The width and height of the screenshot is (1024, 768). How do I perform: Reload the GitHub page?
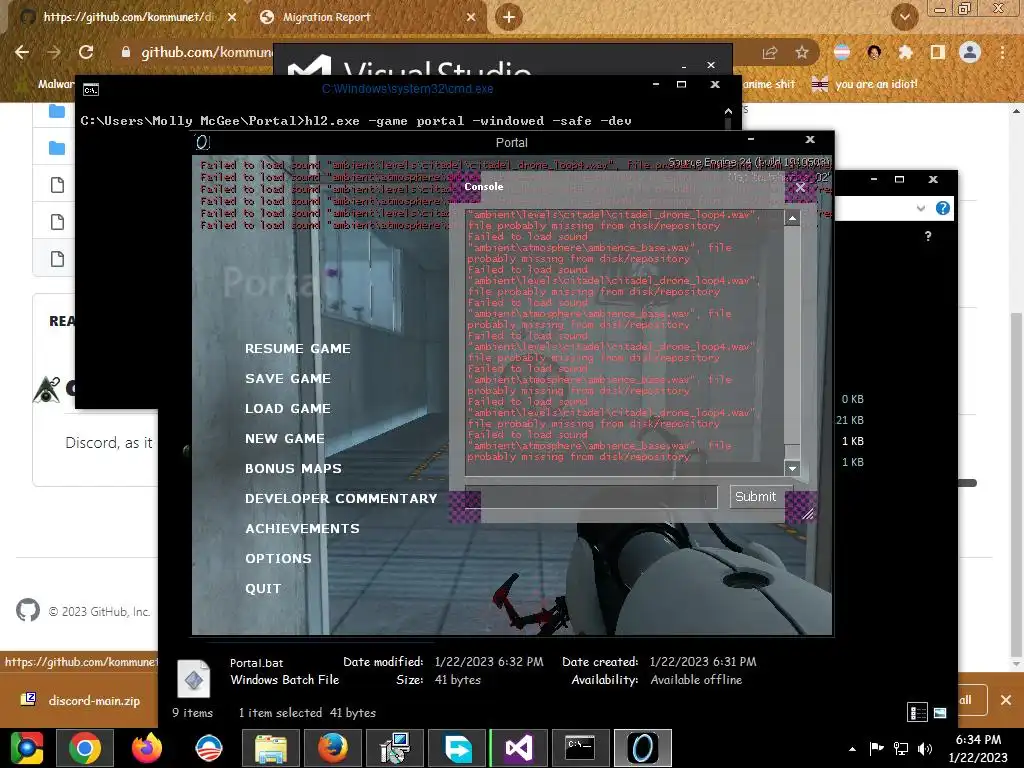tap(86, 52)
